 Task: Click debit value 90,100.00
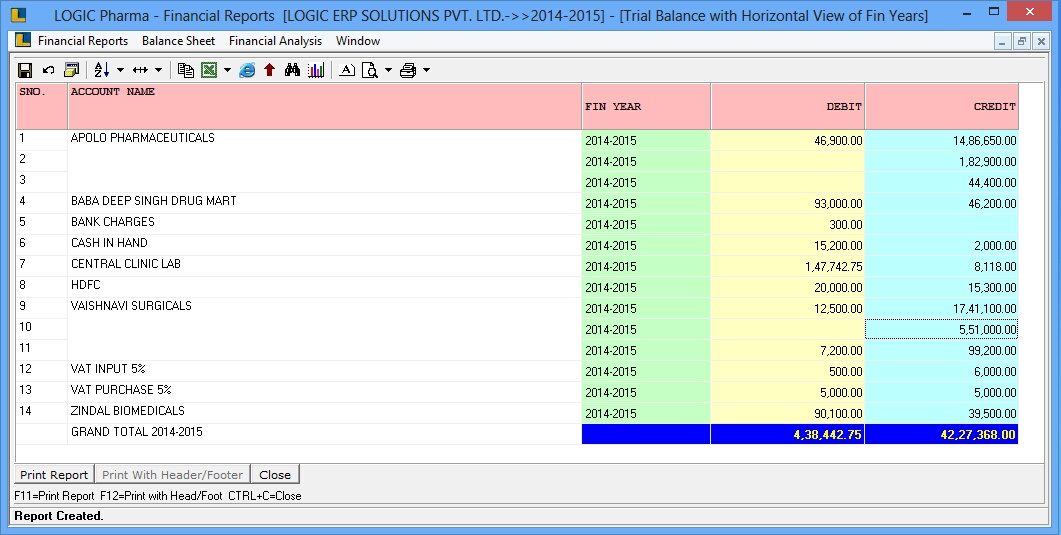pyautogui.click(x=838, y=413)
